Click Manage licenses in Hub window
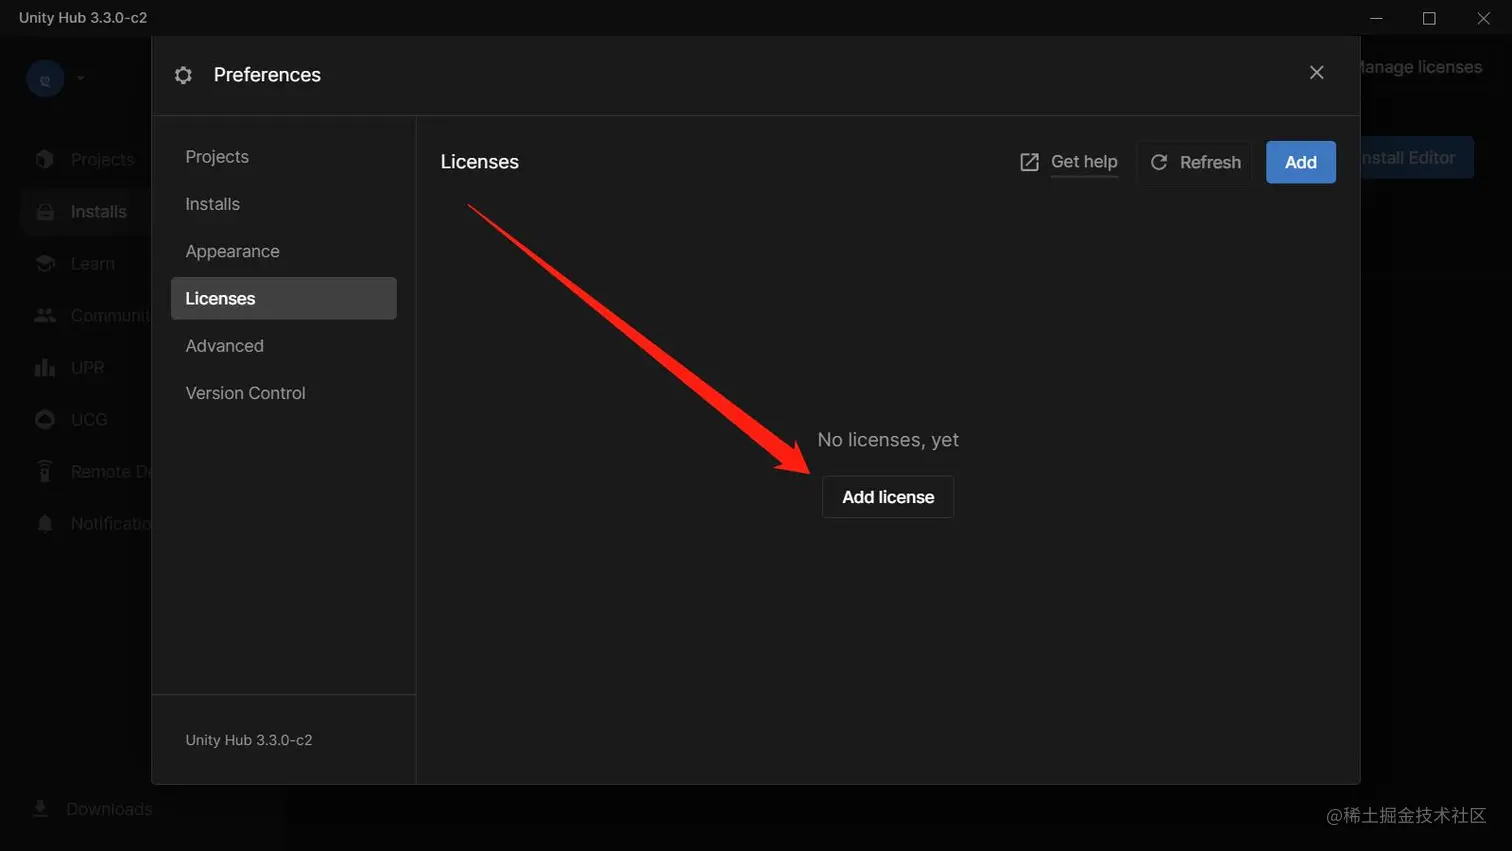 tap(1421, 67)
